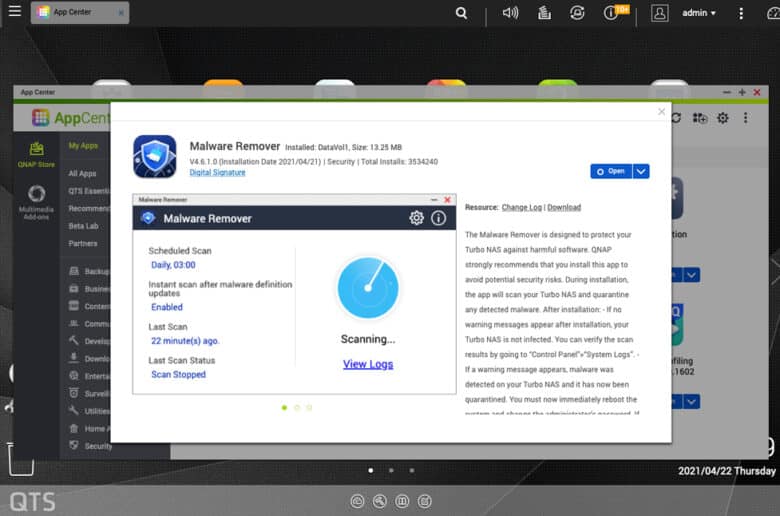Click the admin user profile icon
The height and width of the screenshot is (516, 780).
click(x=660, y=13)
